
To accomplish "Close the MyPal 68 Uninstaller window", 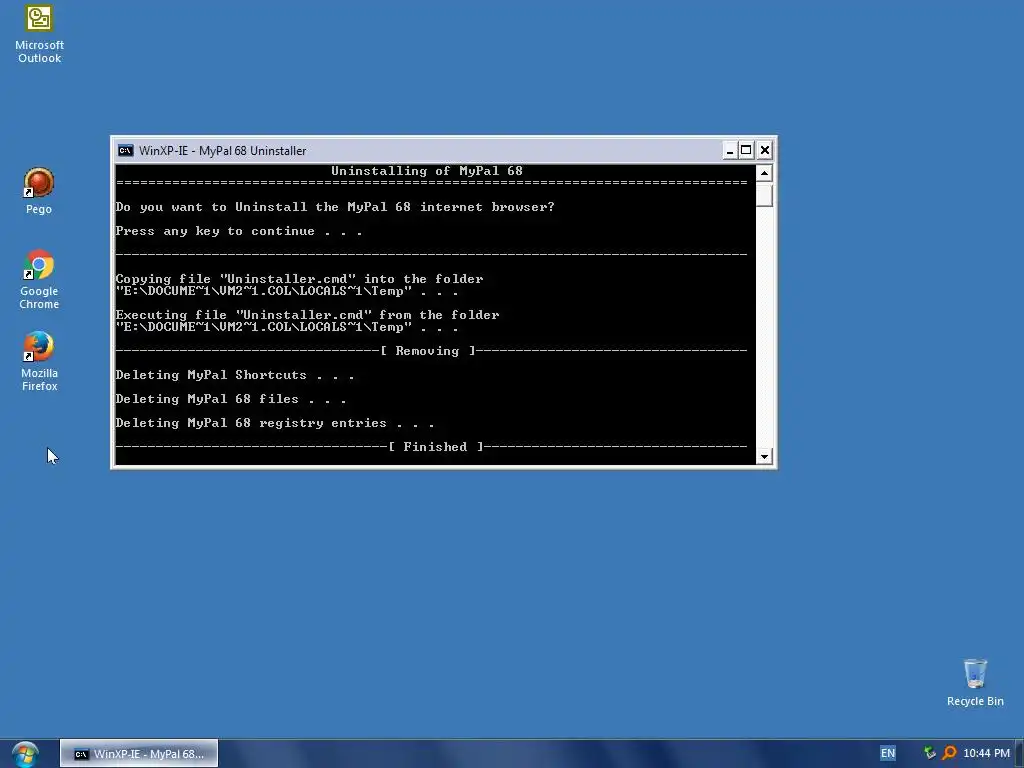I will point(765,151).
